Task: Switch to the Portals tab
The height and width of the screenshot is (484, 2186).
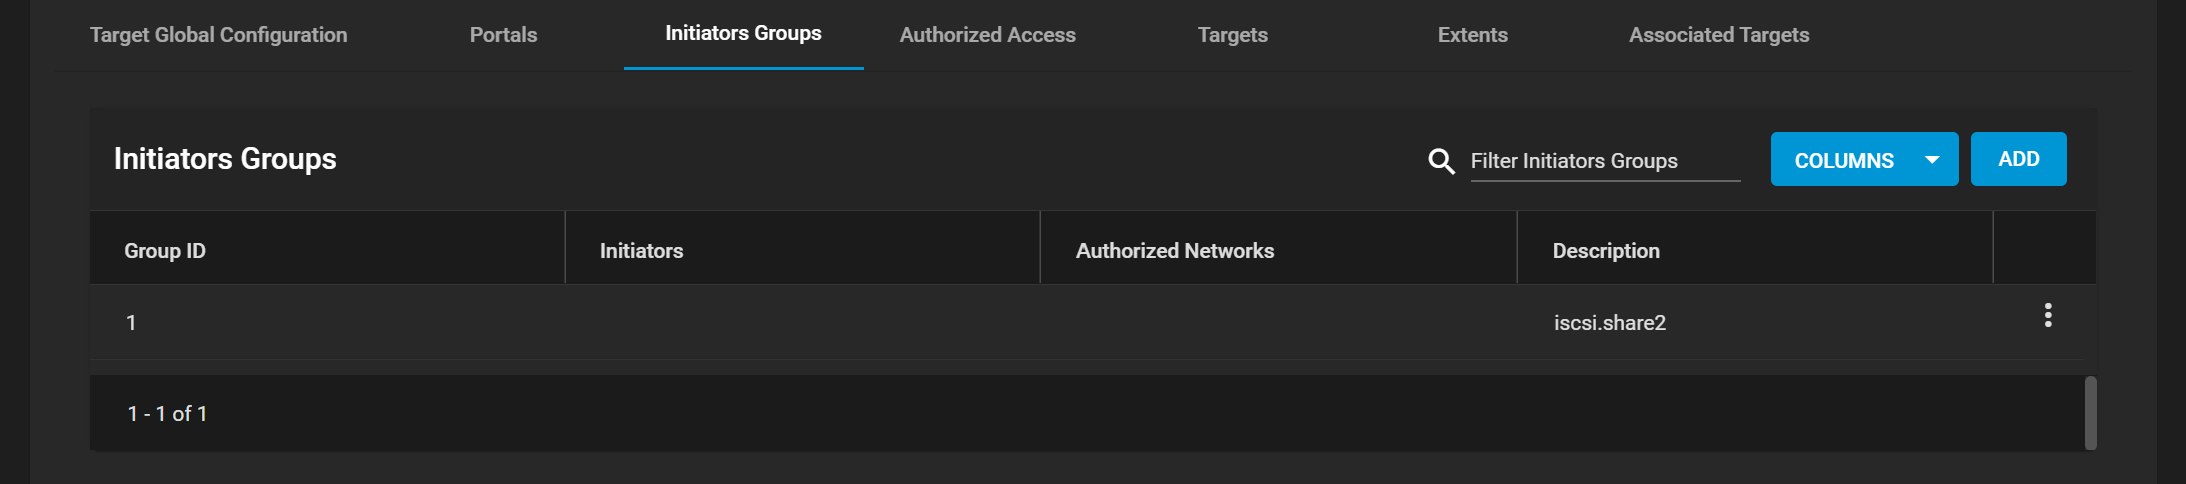Action: click(503, 35)
